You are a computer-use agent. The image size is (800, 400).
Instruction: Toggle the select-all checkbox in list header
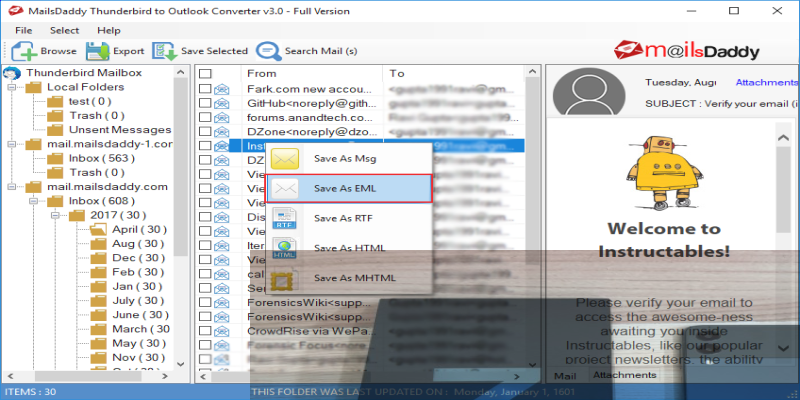tap(205, 74)
